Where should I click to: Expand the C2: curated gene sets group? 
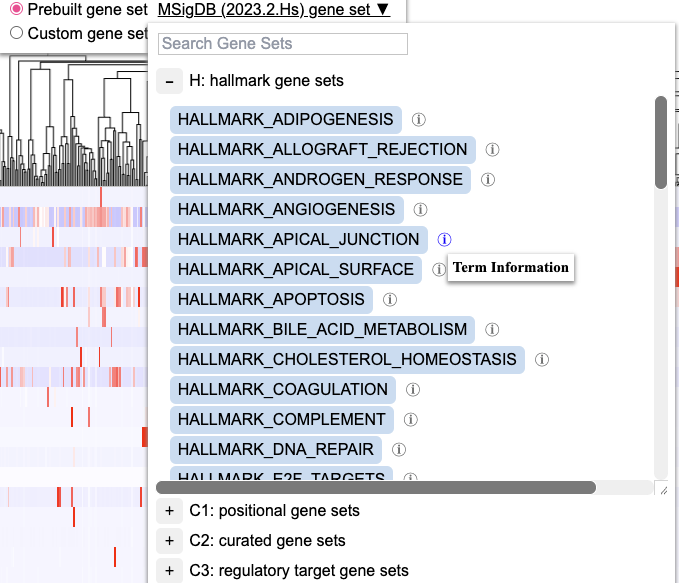169,541
